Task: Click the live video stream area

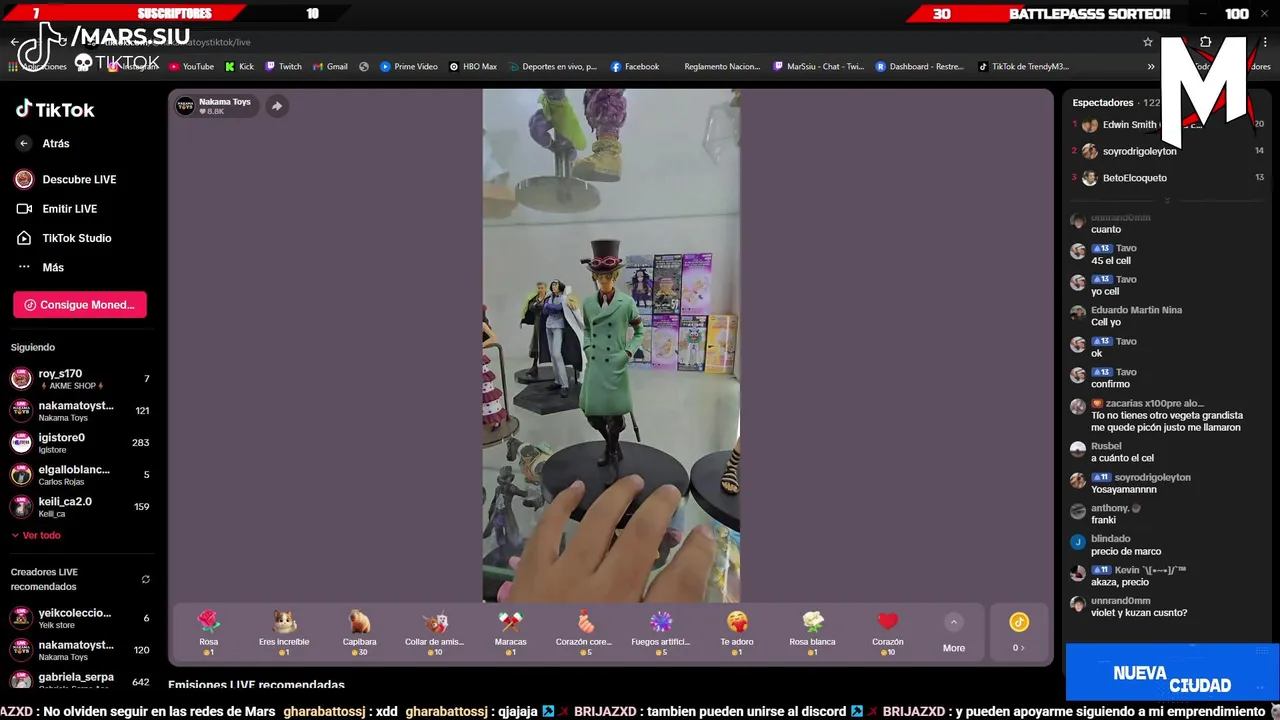Action: click(611, 346)
